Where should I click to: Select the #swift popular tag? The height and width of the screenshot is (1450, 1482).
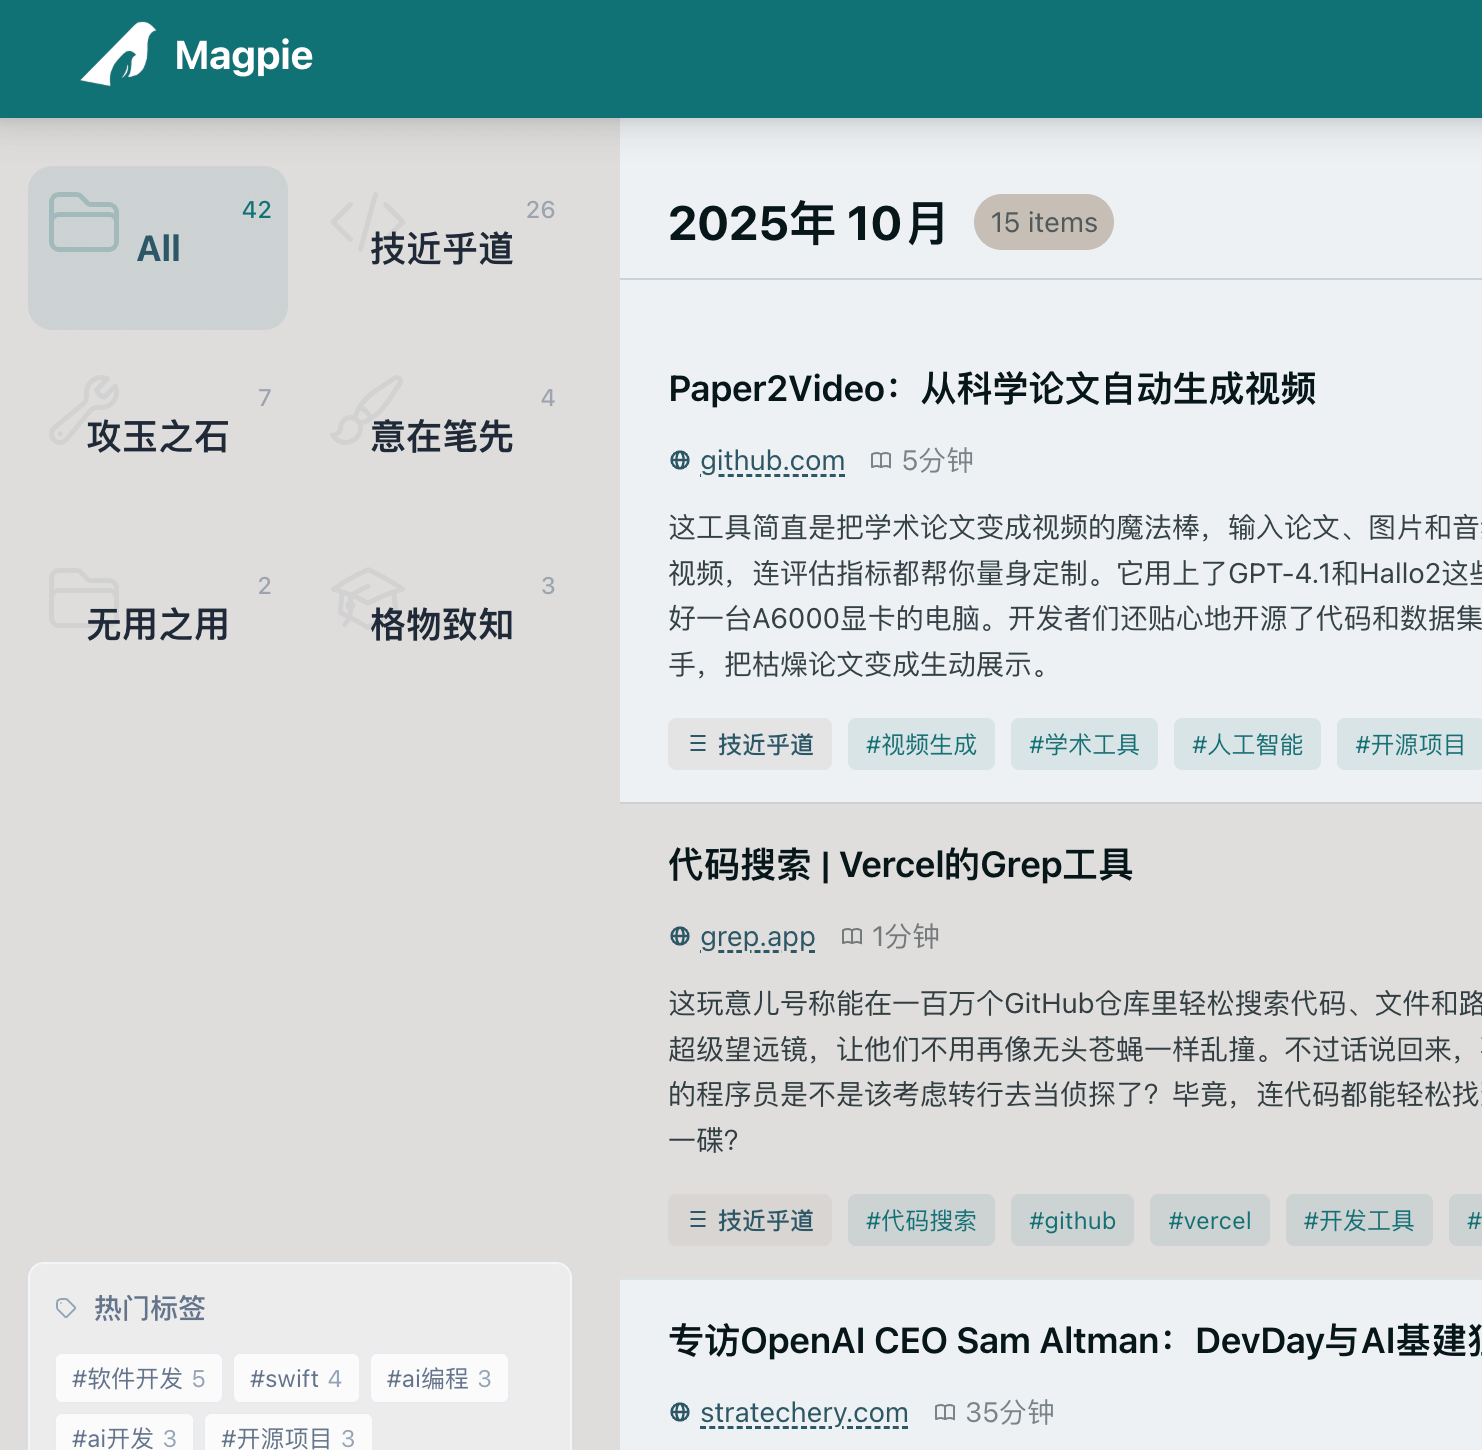[296, 1378]
